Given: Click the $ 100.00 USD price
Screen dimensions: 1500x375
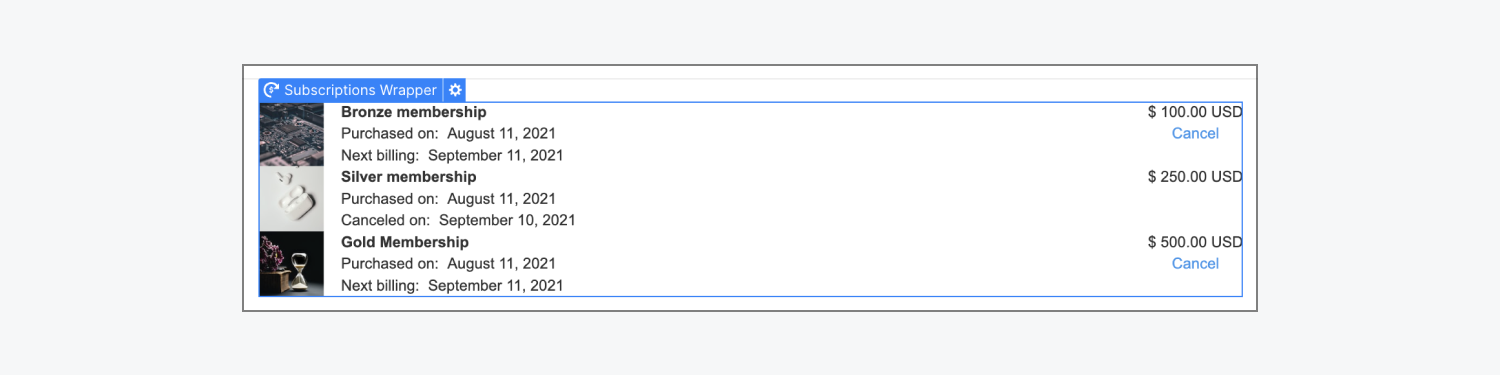Looking at the screenshot, I should 1195,112.
